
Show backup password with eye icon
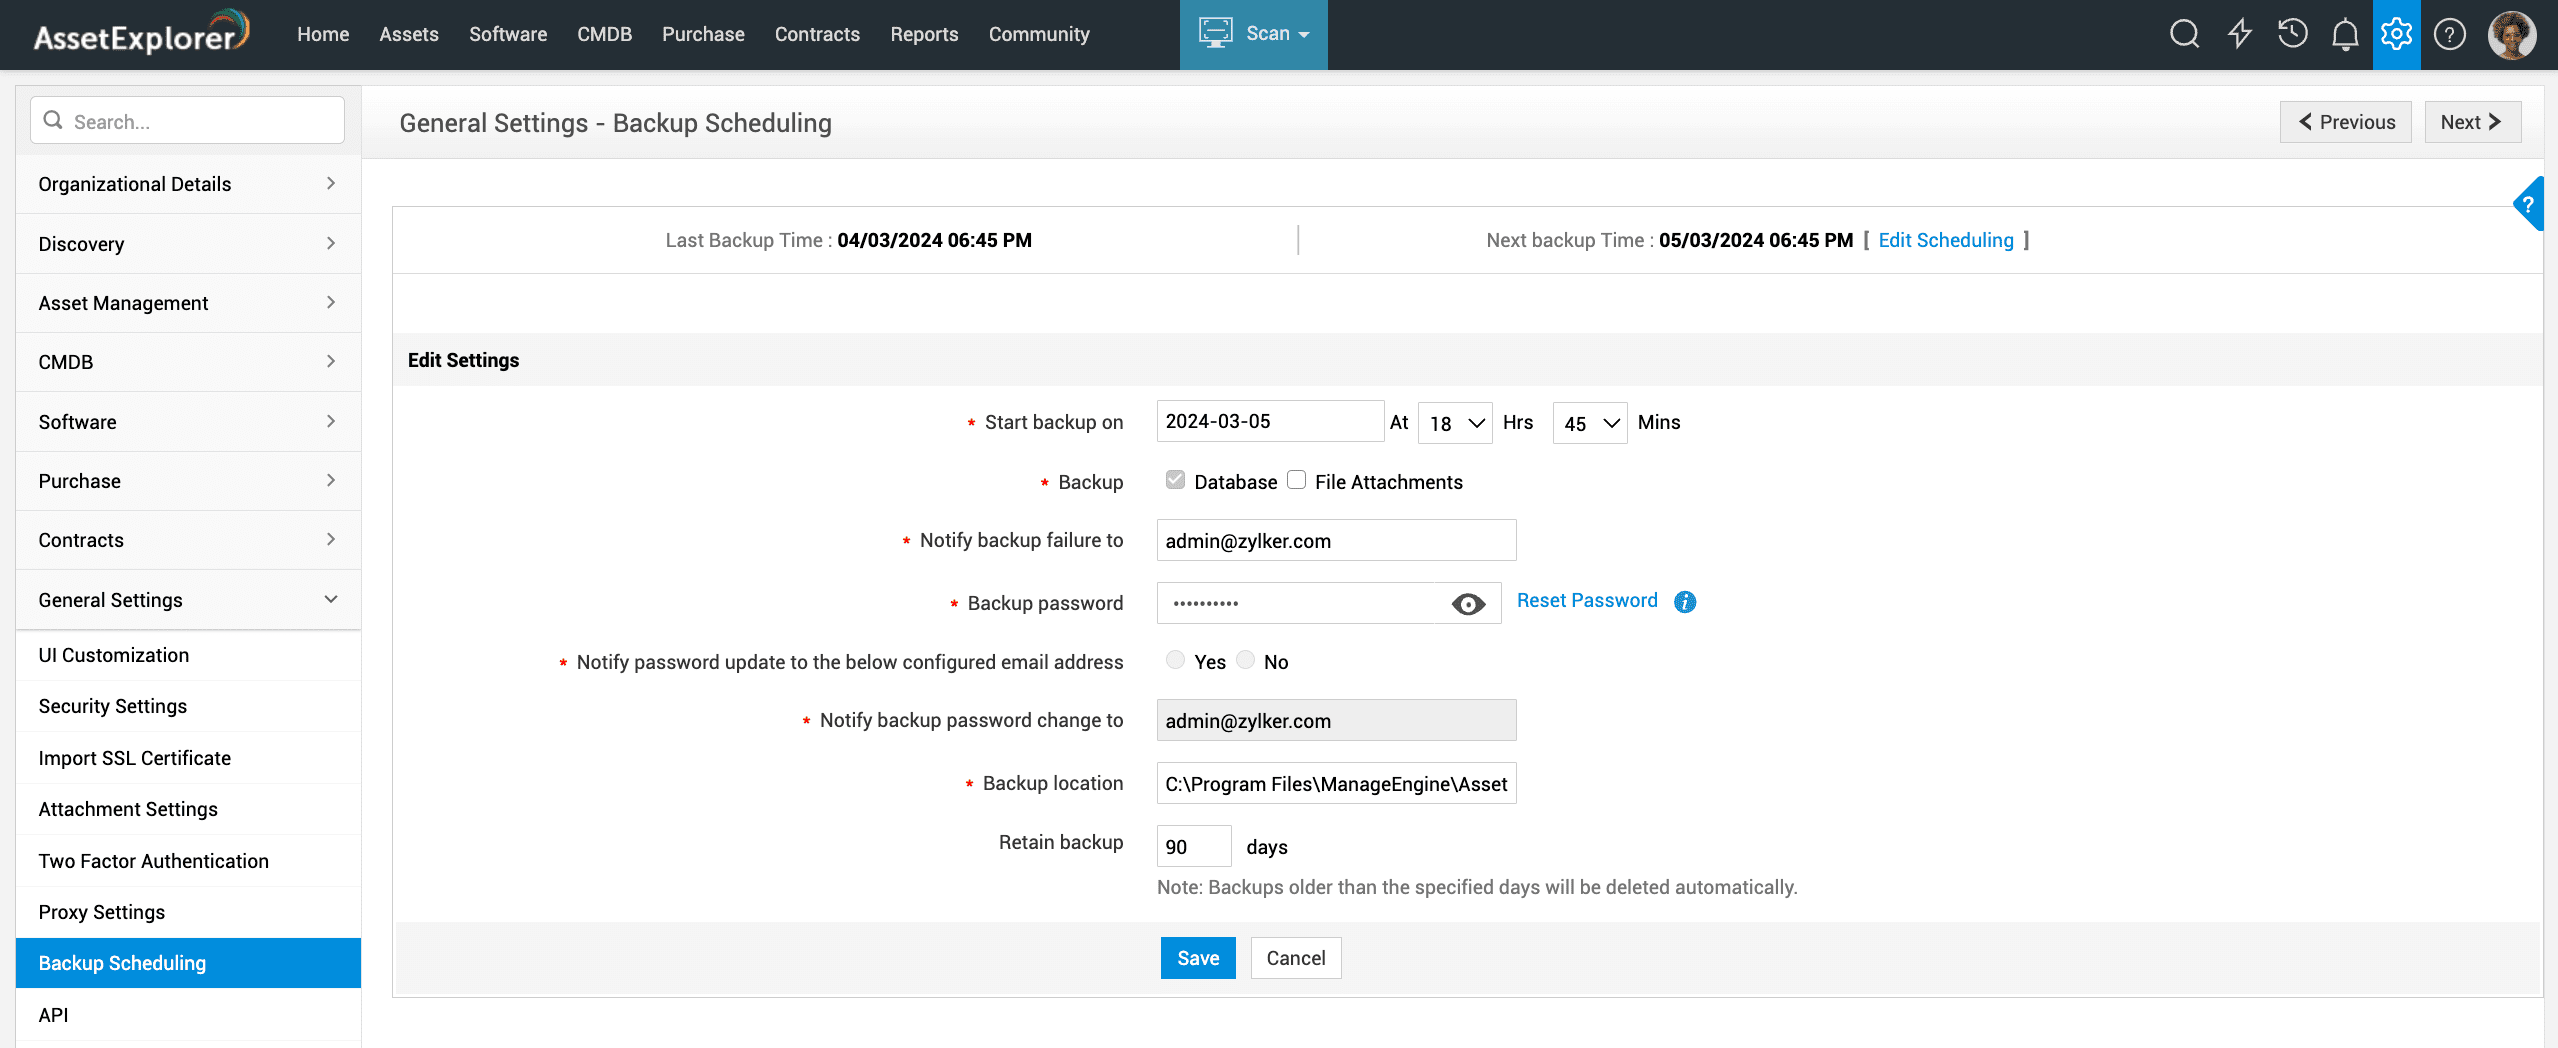click(x=1468, y=604)
